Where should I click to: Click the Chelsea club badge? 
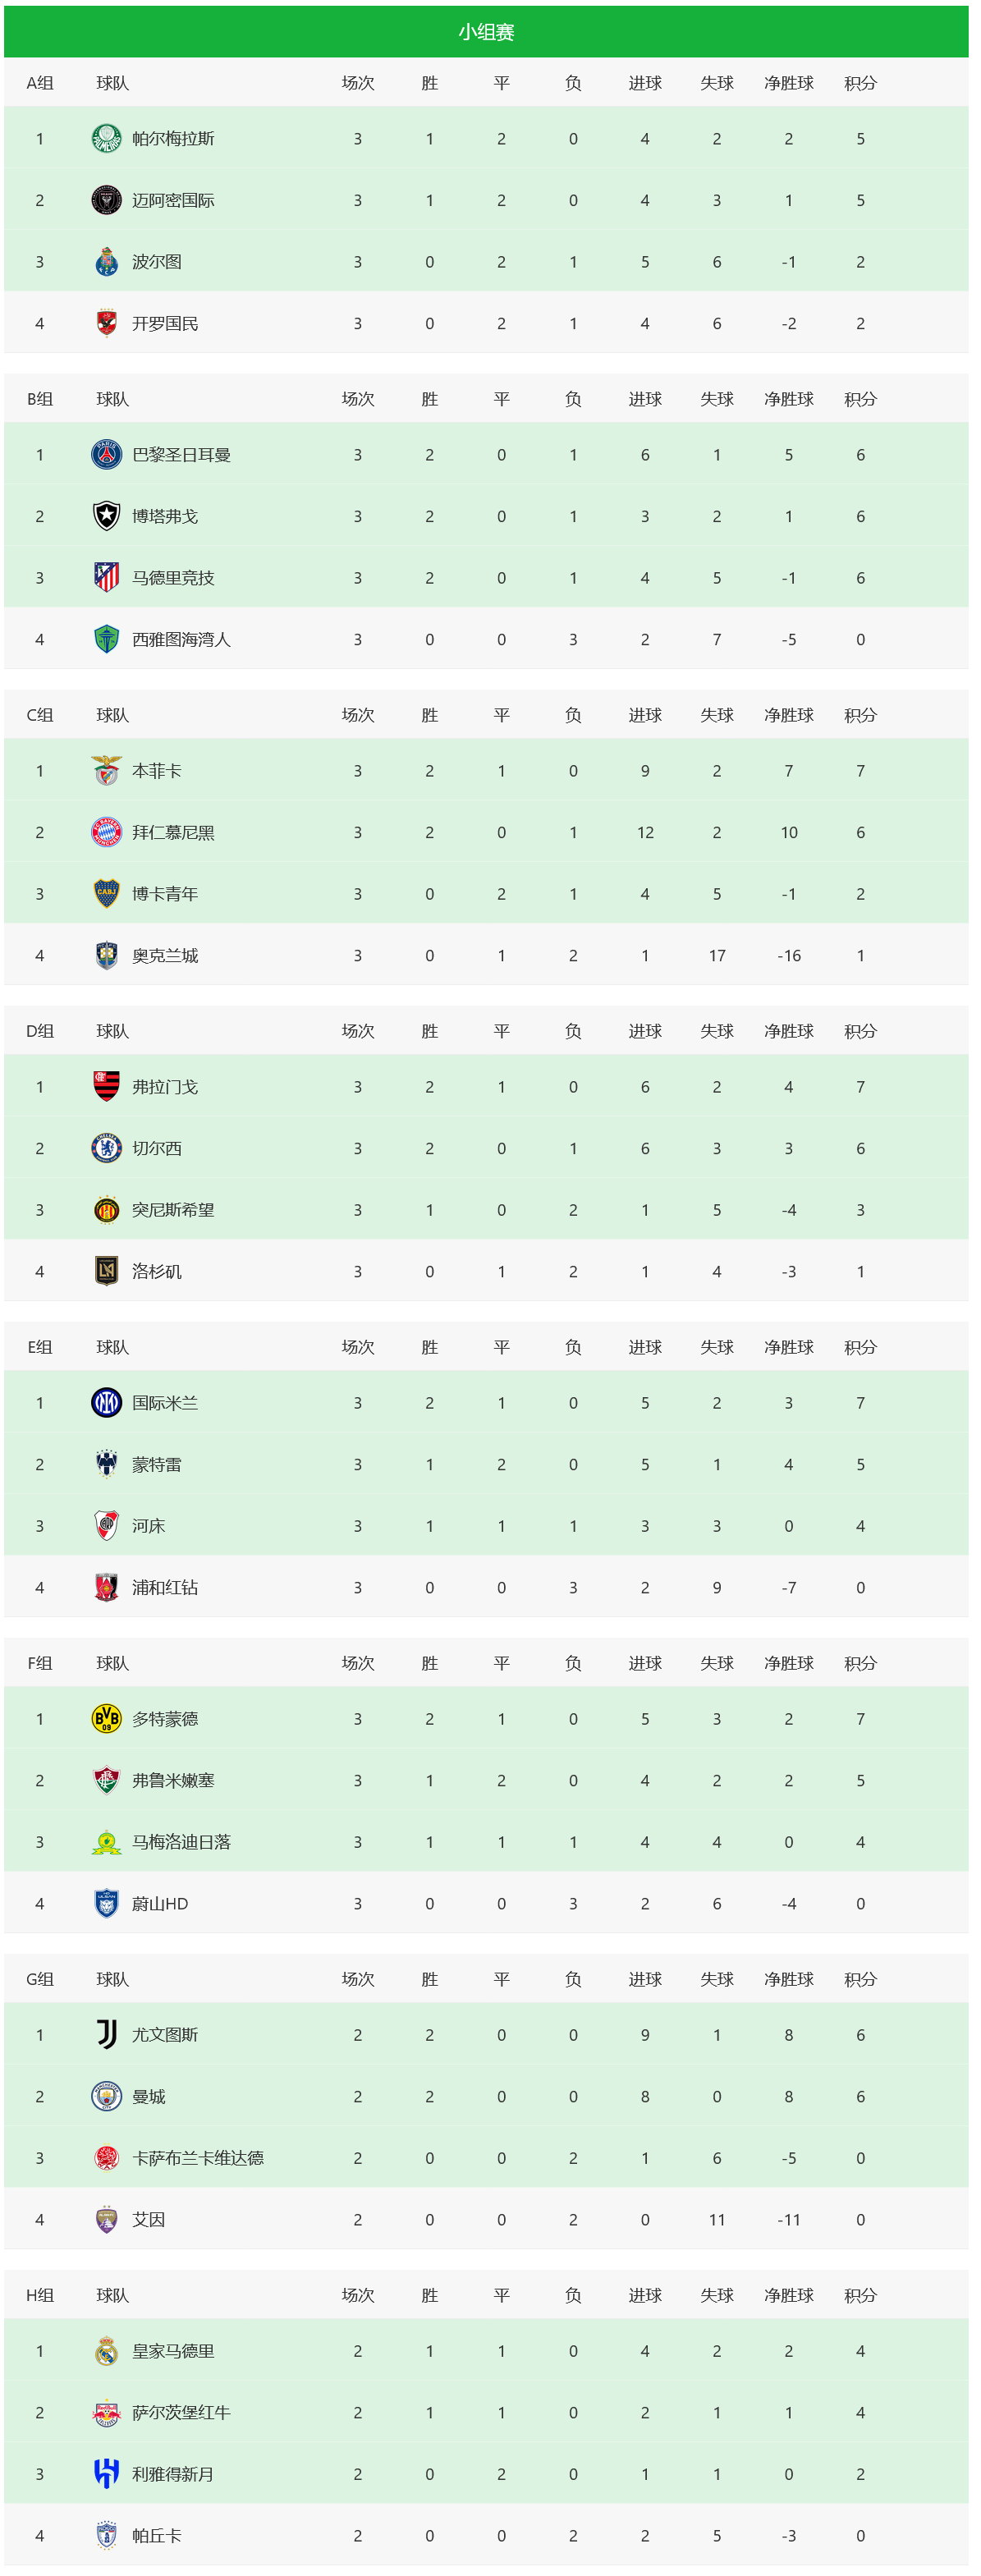point(106,1148)
